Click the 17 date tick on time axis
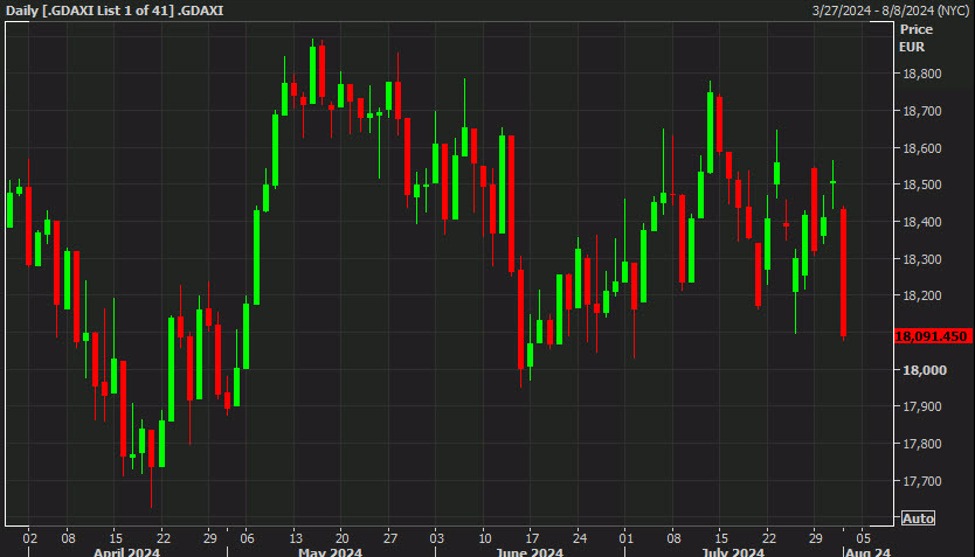 click(x=532, y=538)
